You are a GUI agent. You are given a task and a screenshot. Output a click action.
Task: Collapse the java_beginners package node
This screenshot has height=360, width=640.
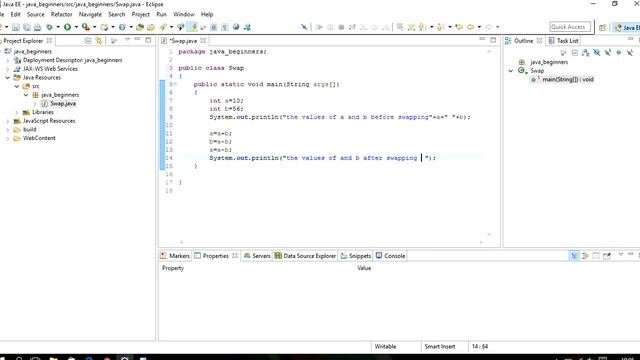point(26,95)
